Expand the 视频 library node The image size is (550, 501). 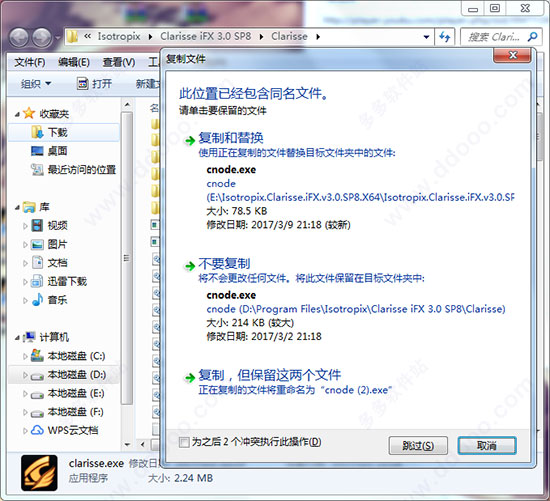[25, 226]
